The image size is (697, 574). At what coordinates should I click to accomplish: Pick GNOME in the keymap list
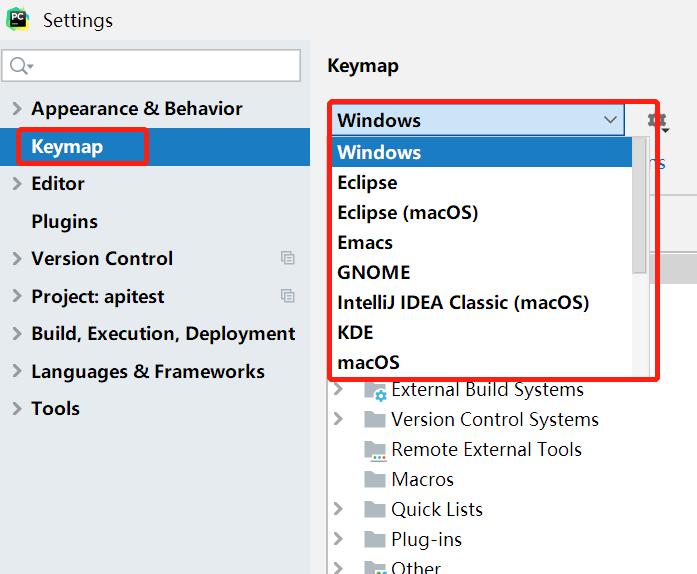point(374,273)
